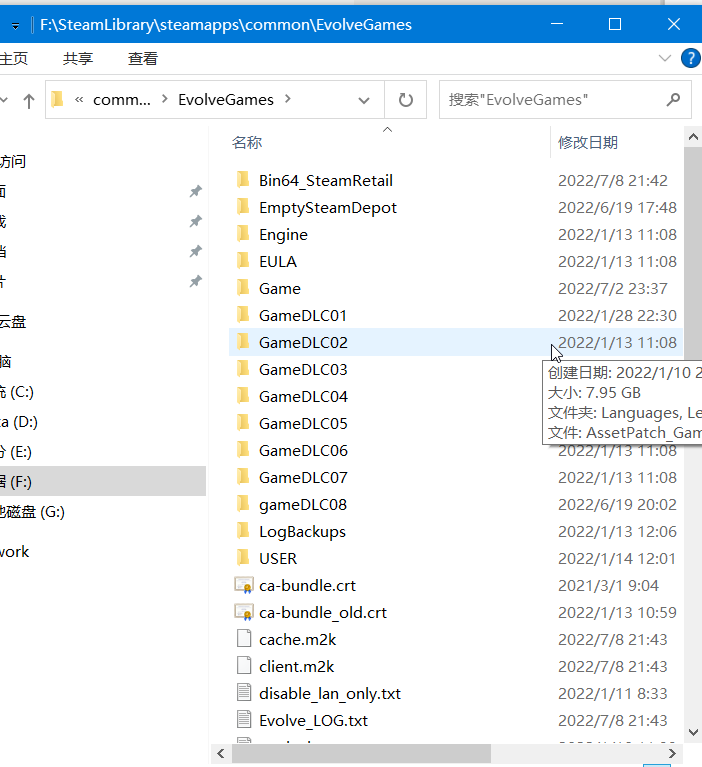Click the scroll up arrow of vertical scrollbar
This screenshot has width=702, height=767.
(x=693, y=137)
